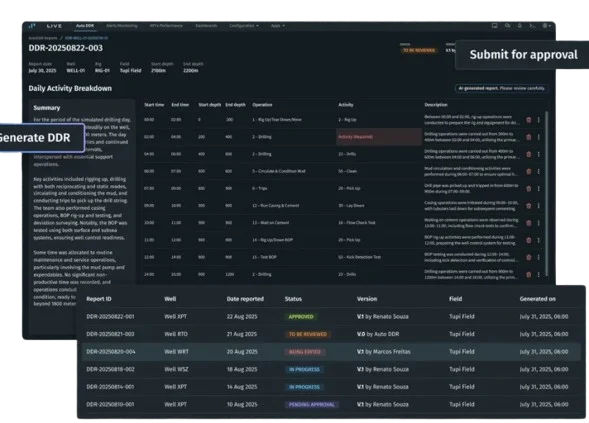Viewport: 589px width, 423px height.
Task: Click the Report ID column header
Action: click(99, 299)
